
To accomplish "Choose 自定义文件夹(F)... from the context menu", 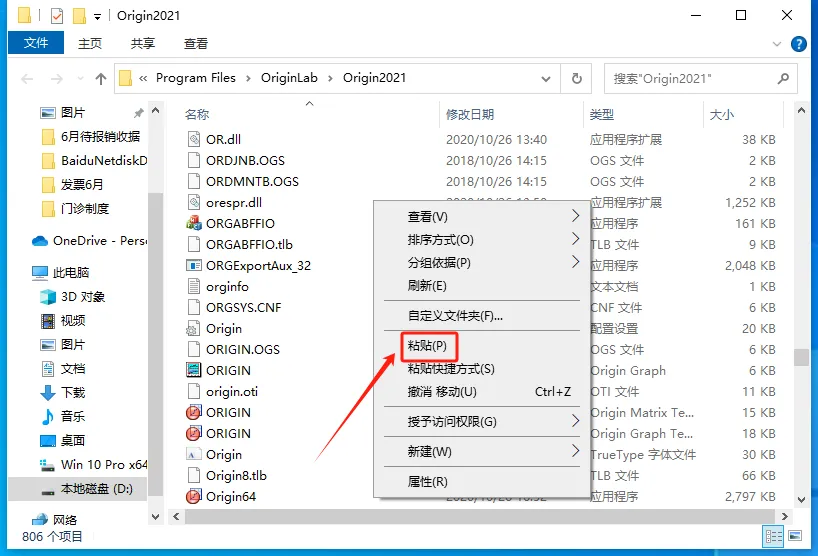I will click(482, 316).
